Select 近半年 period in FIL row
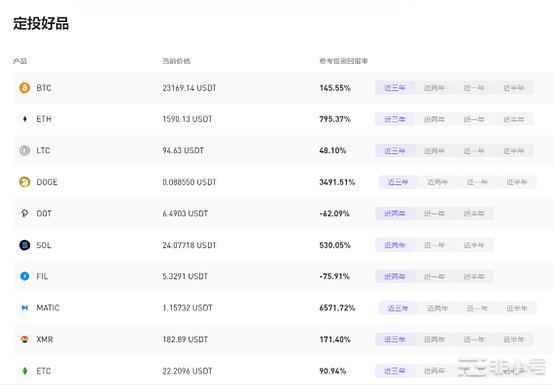Image resolution: width=554 pixels, height=385 pixels. pos(474,276)
